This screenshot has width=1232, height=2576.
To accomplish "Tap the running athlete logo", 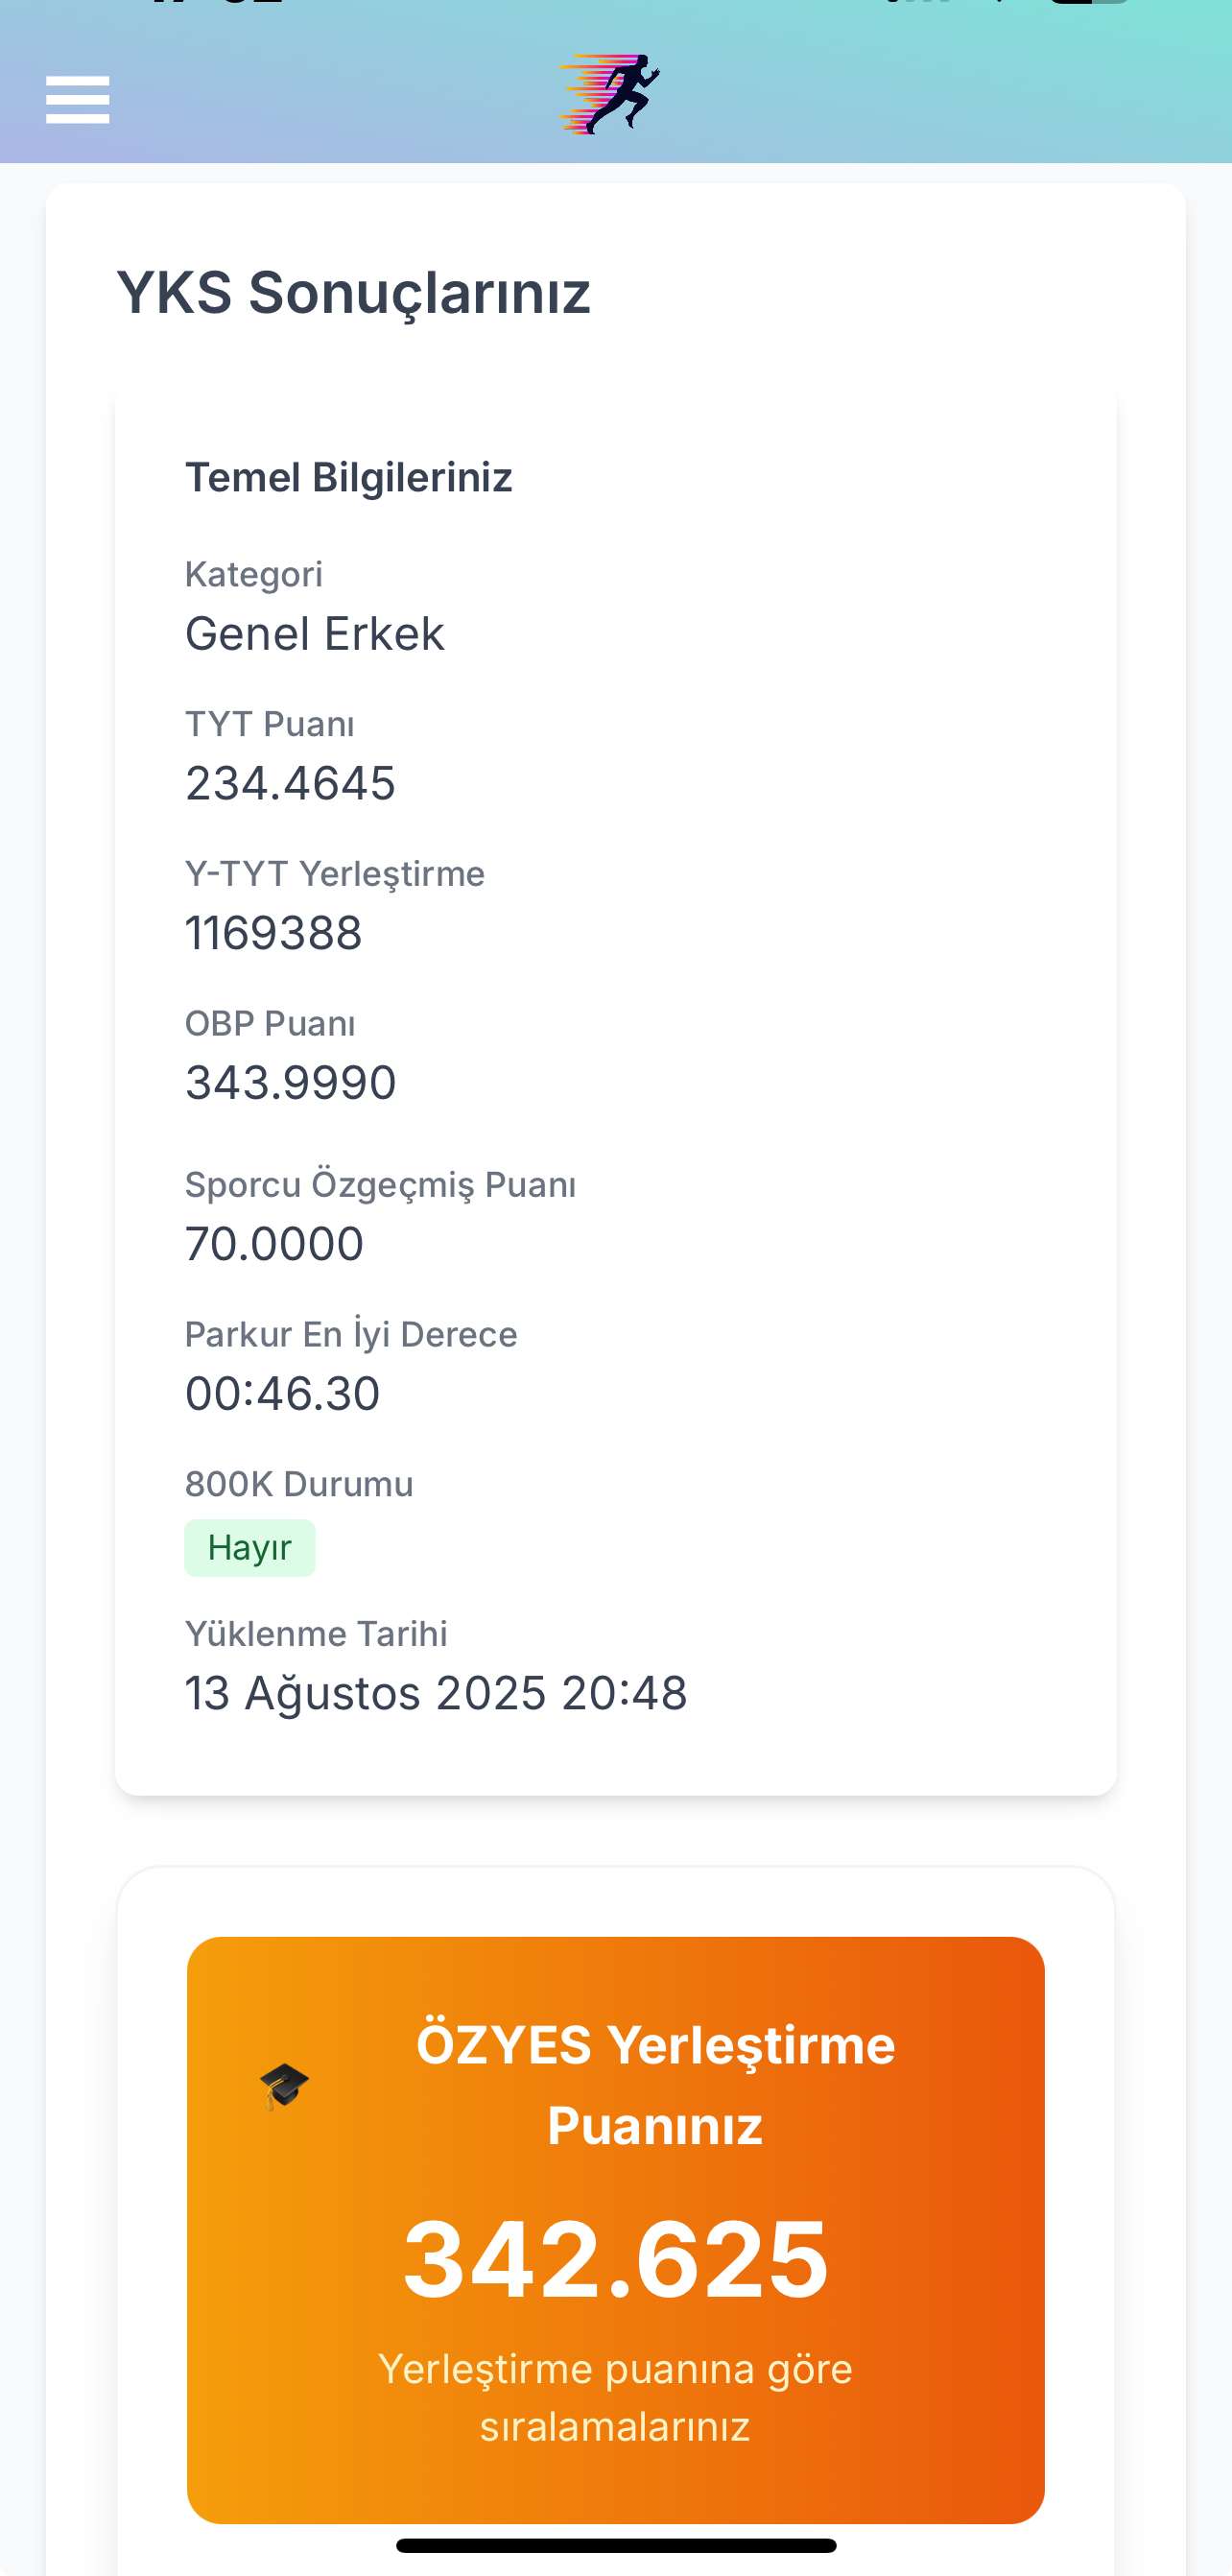I will pos(610,94).
